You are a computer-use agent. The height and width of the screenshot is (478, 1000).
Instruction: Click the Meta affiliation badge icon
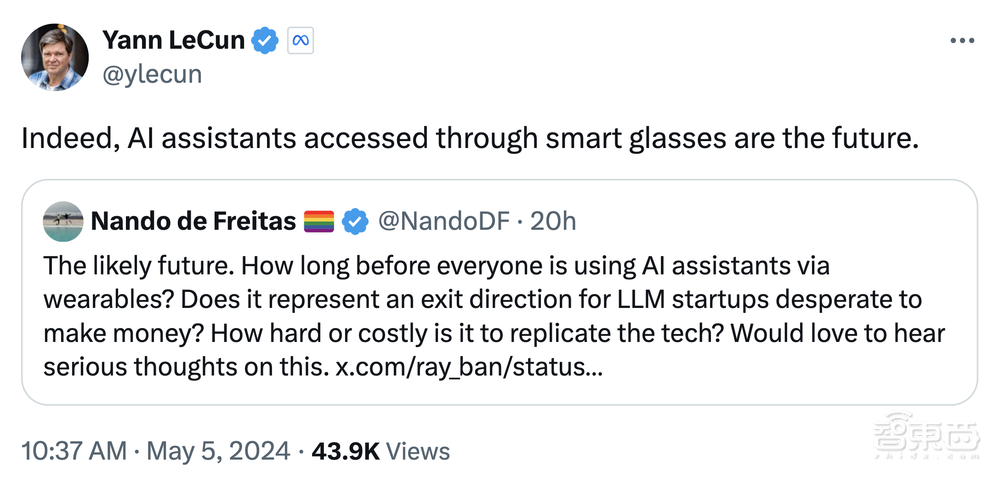tap(300, 41)
